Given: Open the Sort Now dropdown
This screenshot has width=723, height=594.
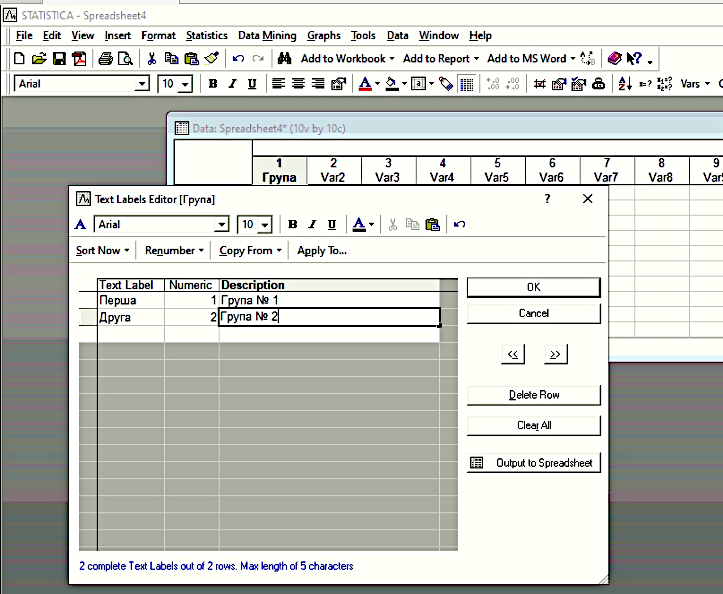Looking at the screenshot, I should coord(103,250).
